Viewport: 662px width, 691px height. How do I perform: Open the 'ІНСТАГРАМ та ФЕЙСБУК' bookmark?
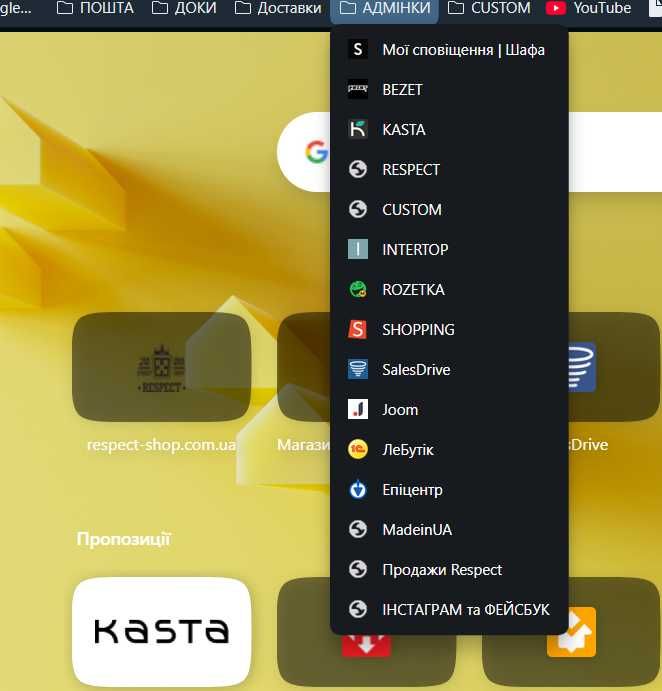(449, 609)
